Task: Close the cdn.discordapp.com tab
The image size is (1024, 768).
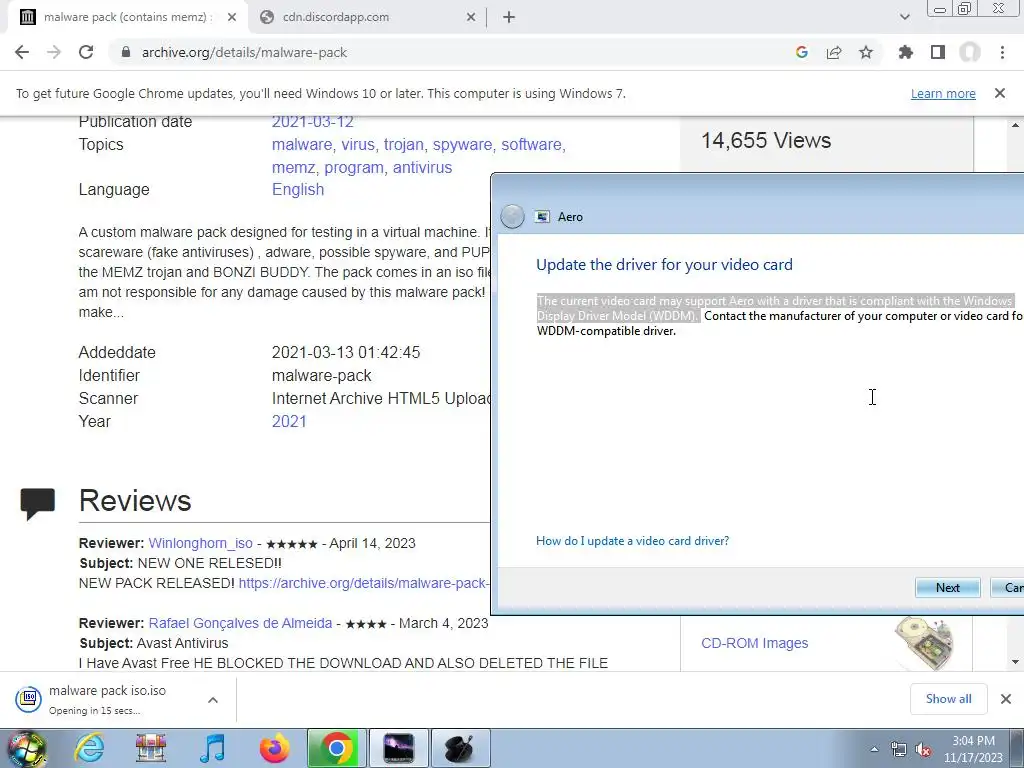Action: pos(471,17)
